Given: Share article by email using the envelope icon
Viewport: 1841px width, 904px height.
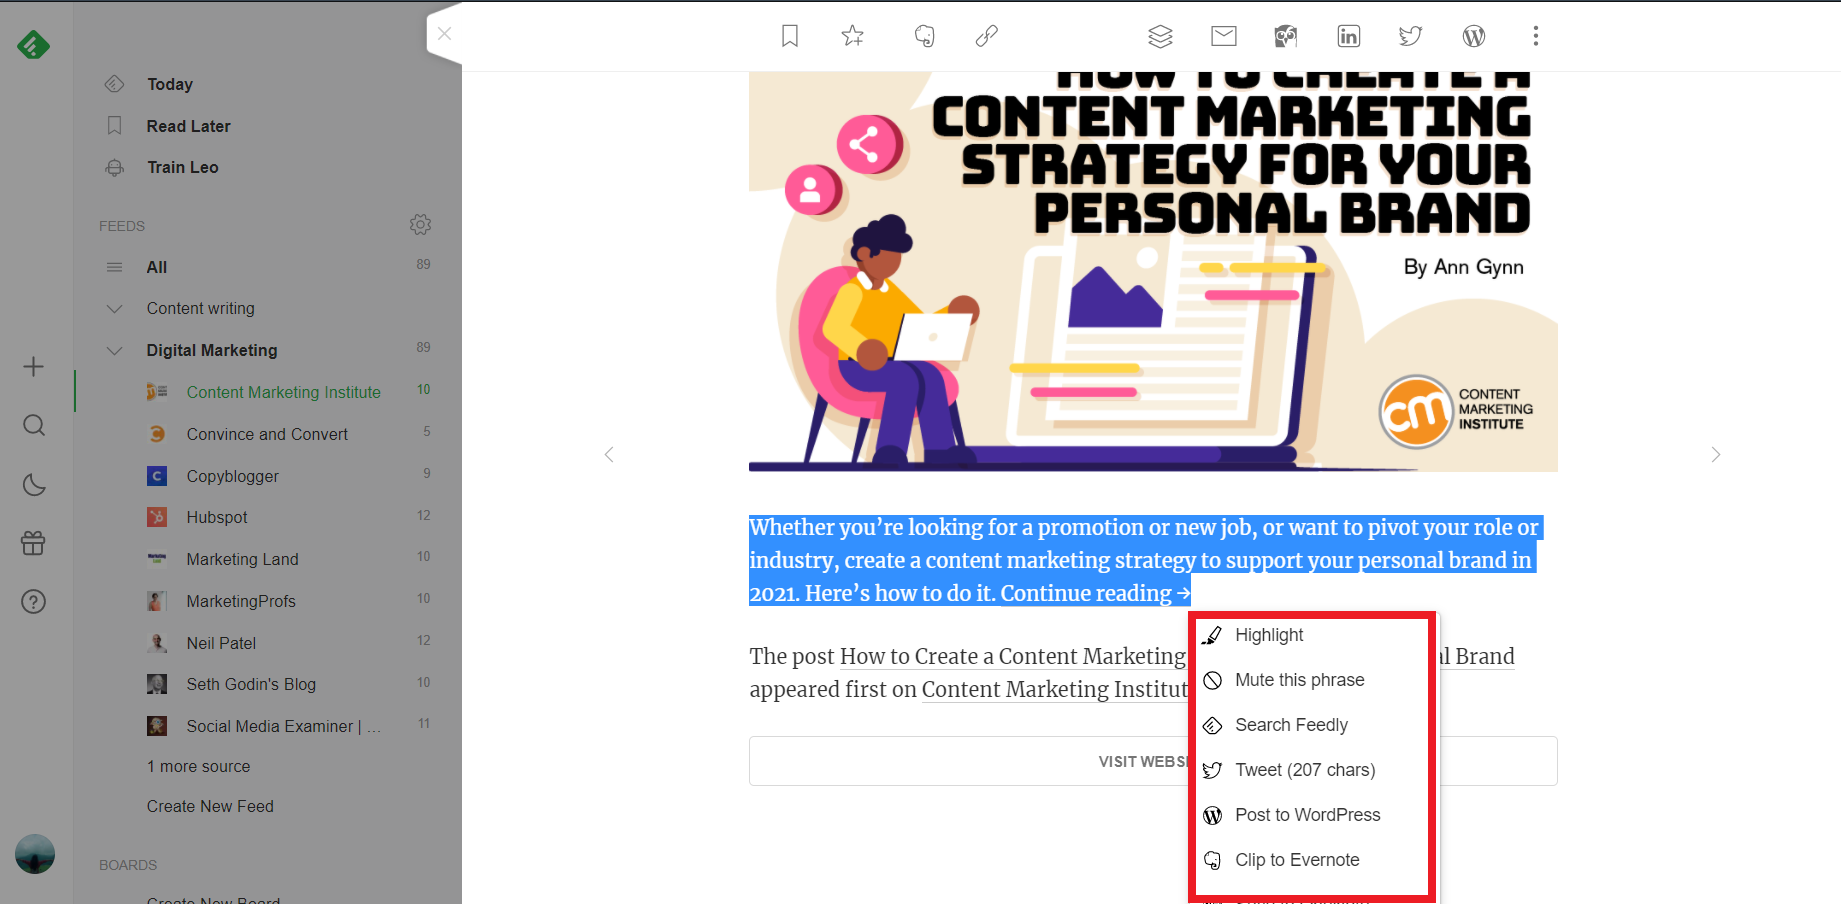Looking at the screenshot, I should click(1224, 36).
